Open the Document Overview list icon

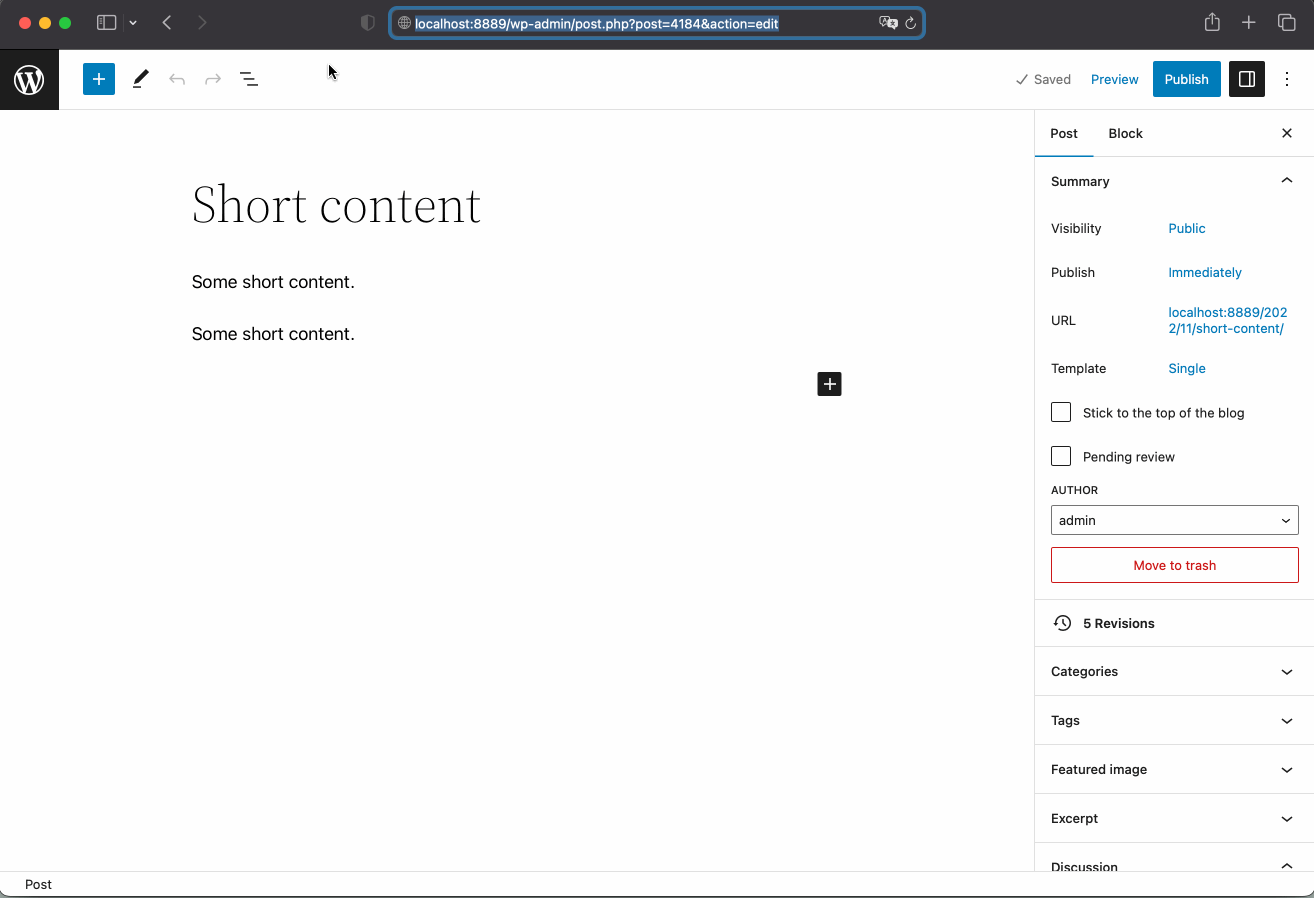pos(248,79)
